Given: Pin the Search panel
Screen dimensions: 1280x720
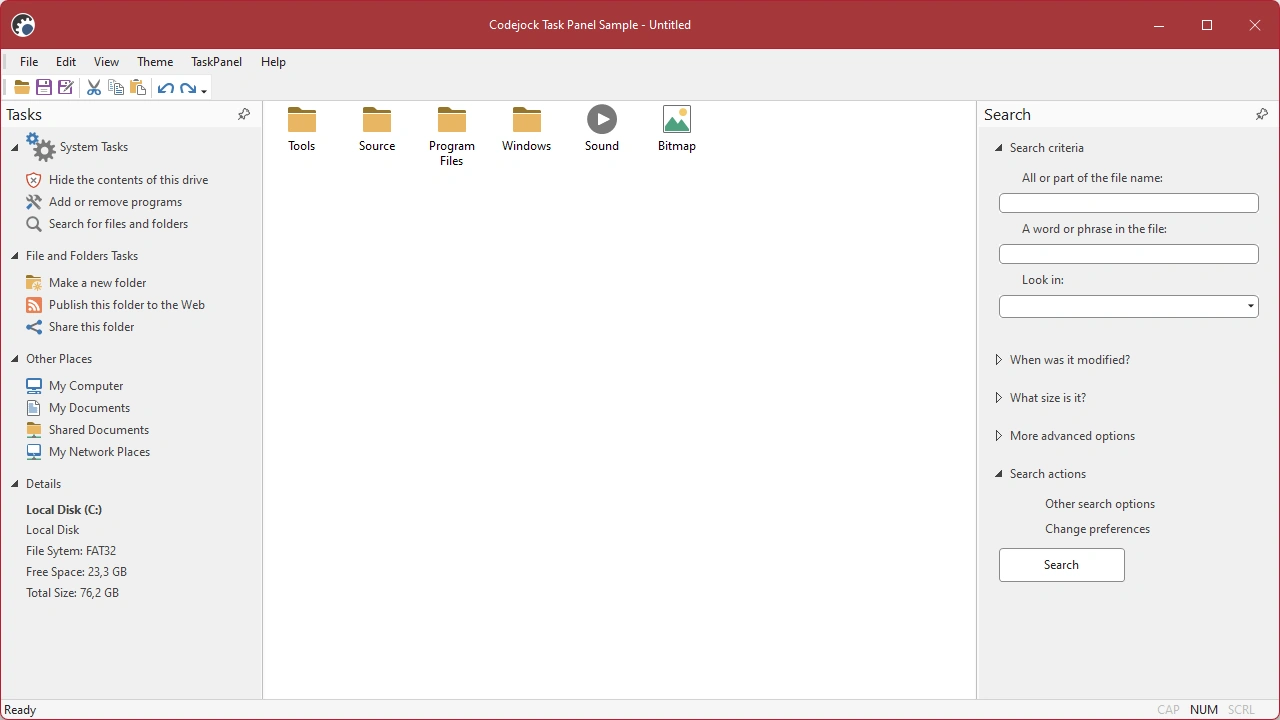Looking at the screenshot, I should pos(1262,115).
